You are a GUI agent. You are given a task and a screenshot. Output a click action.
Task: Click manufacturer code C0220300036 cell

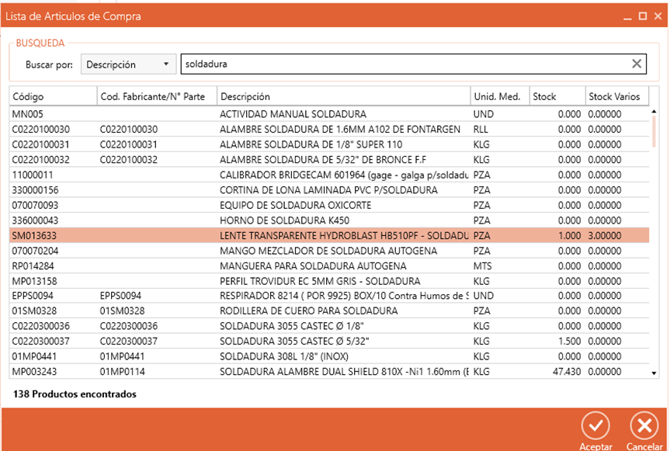tap(129, 326)
